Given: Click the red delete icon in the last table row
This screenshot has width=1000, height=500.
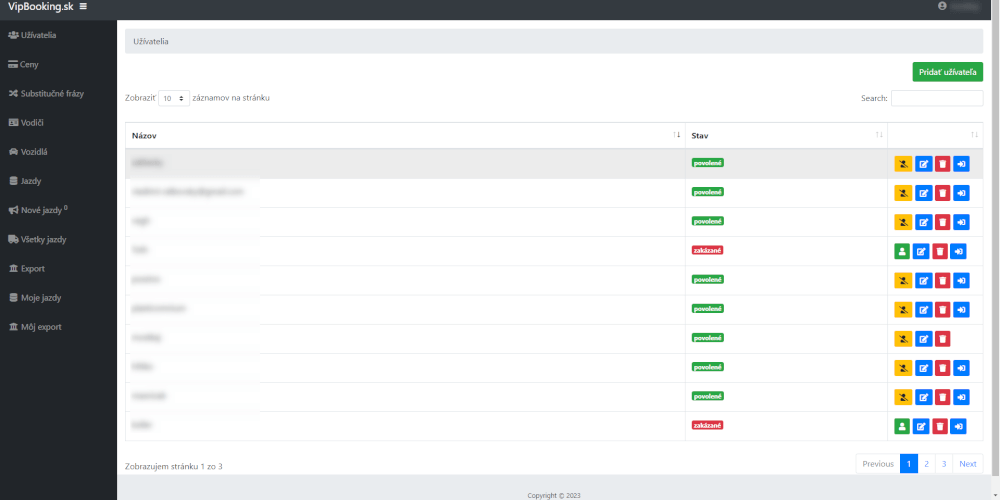Looking at the screenshot, I should click(x=940, y=427).
